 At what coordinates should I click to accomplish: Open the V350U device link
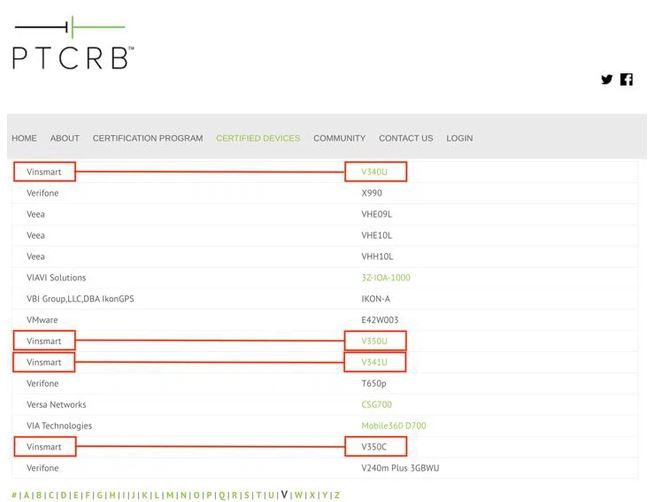point(374,341)
